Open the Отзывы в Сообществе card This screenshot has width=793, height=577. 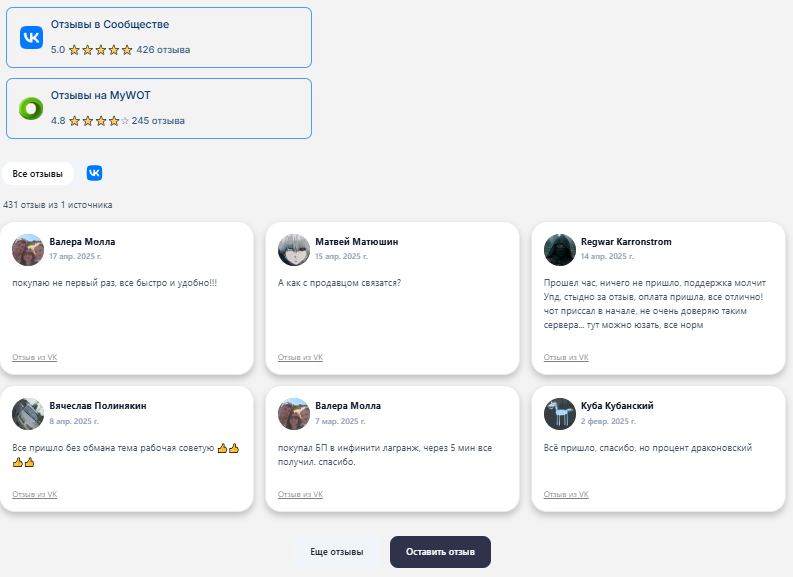(x=159, y=37)
